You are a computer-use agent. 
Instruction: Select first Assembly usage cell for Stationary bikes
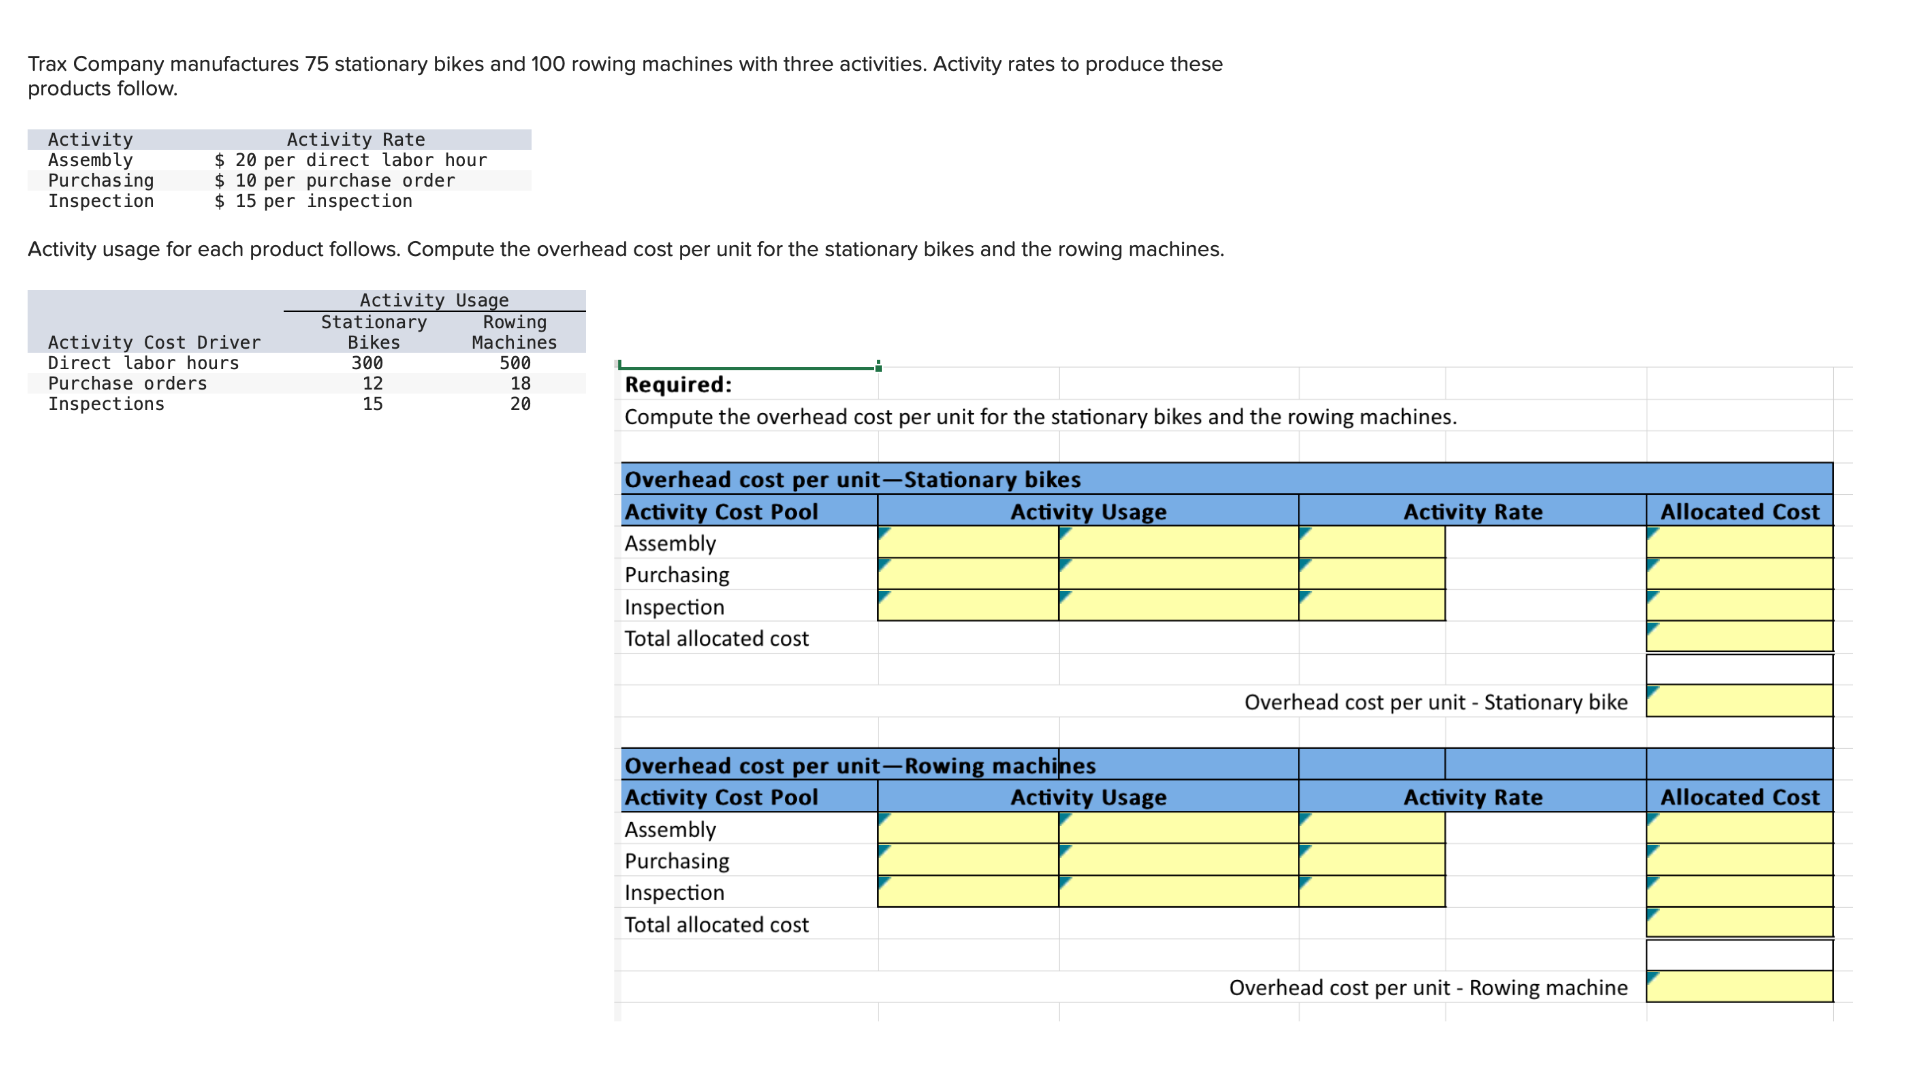pos(967,543)
